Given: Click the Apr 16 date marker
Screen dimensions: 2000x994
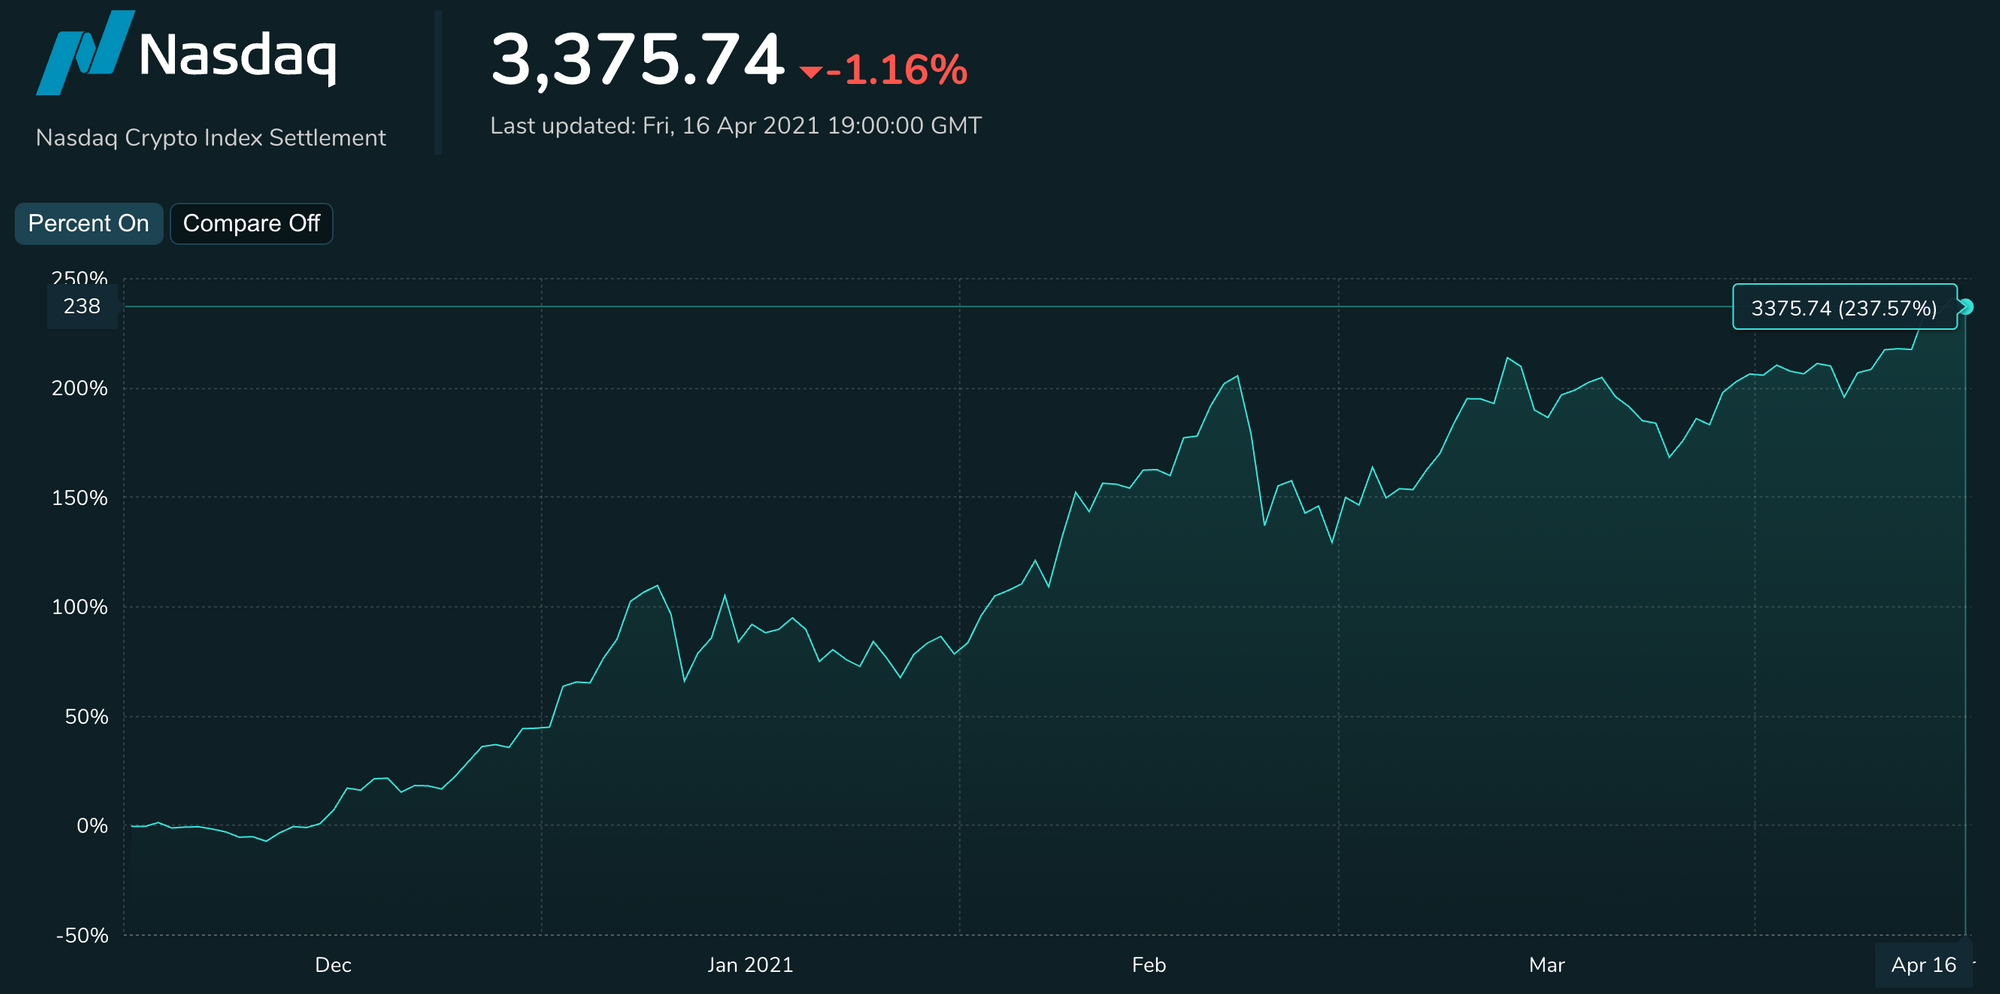Looking at the screenshot, I should coord(1923,965).
